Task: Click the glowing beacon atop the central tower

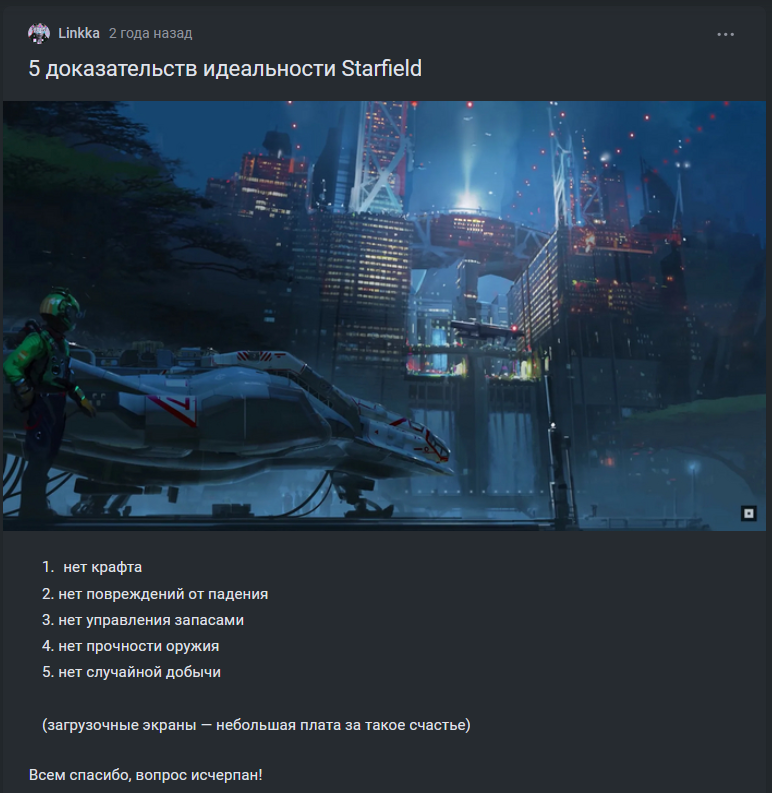Action: click(x=469, y=200)
